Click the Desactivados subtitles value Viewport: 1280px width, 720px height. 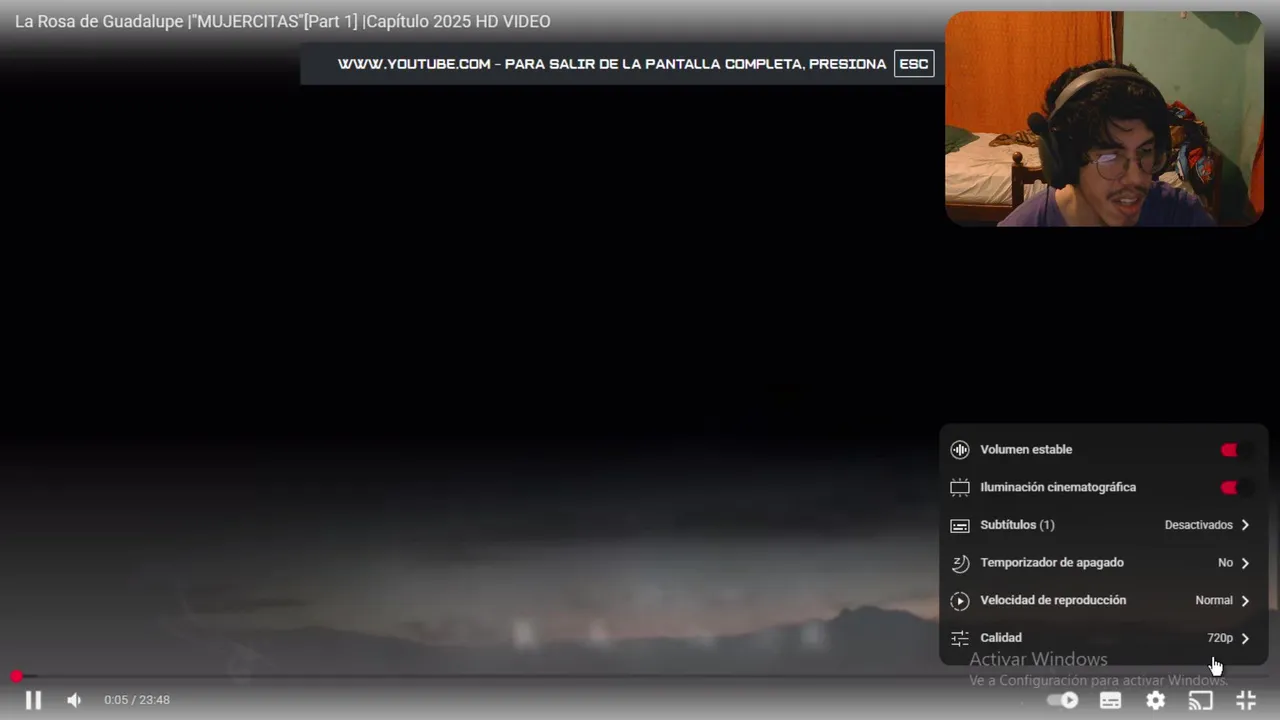1198,525
